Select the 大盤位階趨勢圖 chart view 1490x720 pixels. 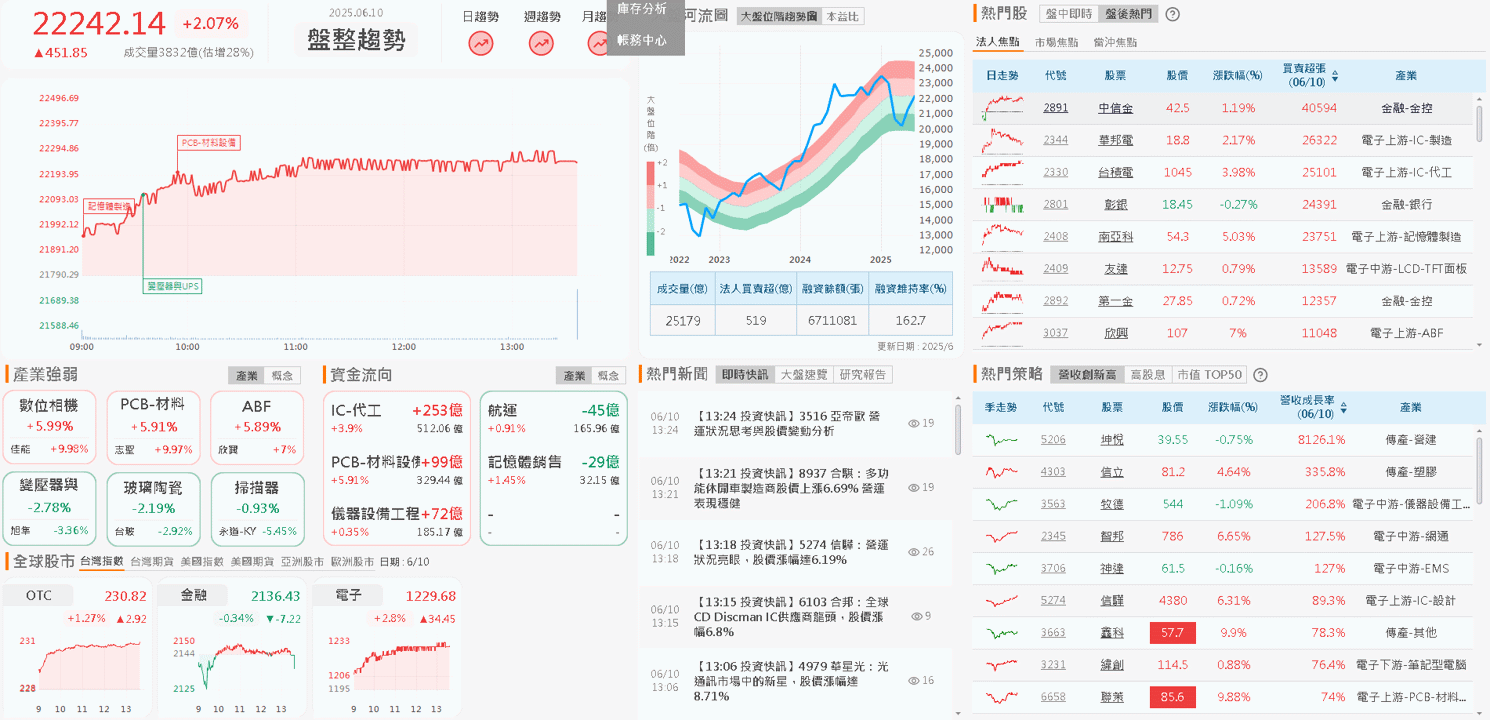[778, 16]
